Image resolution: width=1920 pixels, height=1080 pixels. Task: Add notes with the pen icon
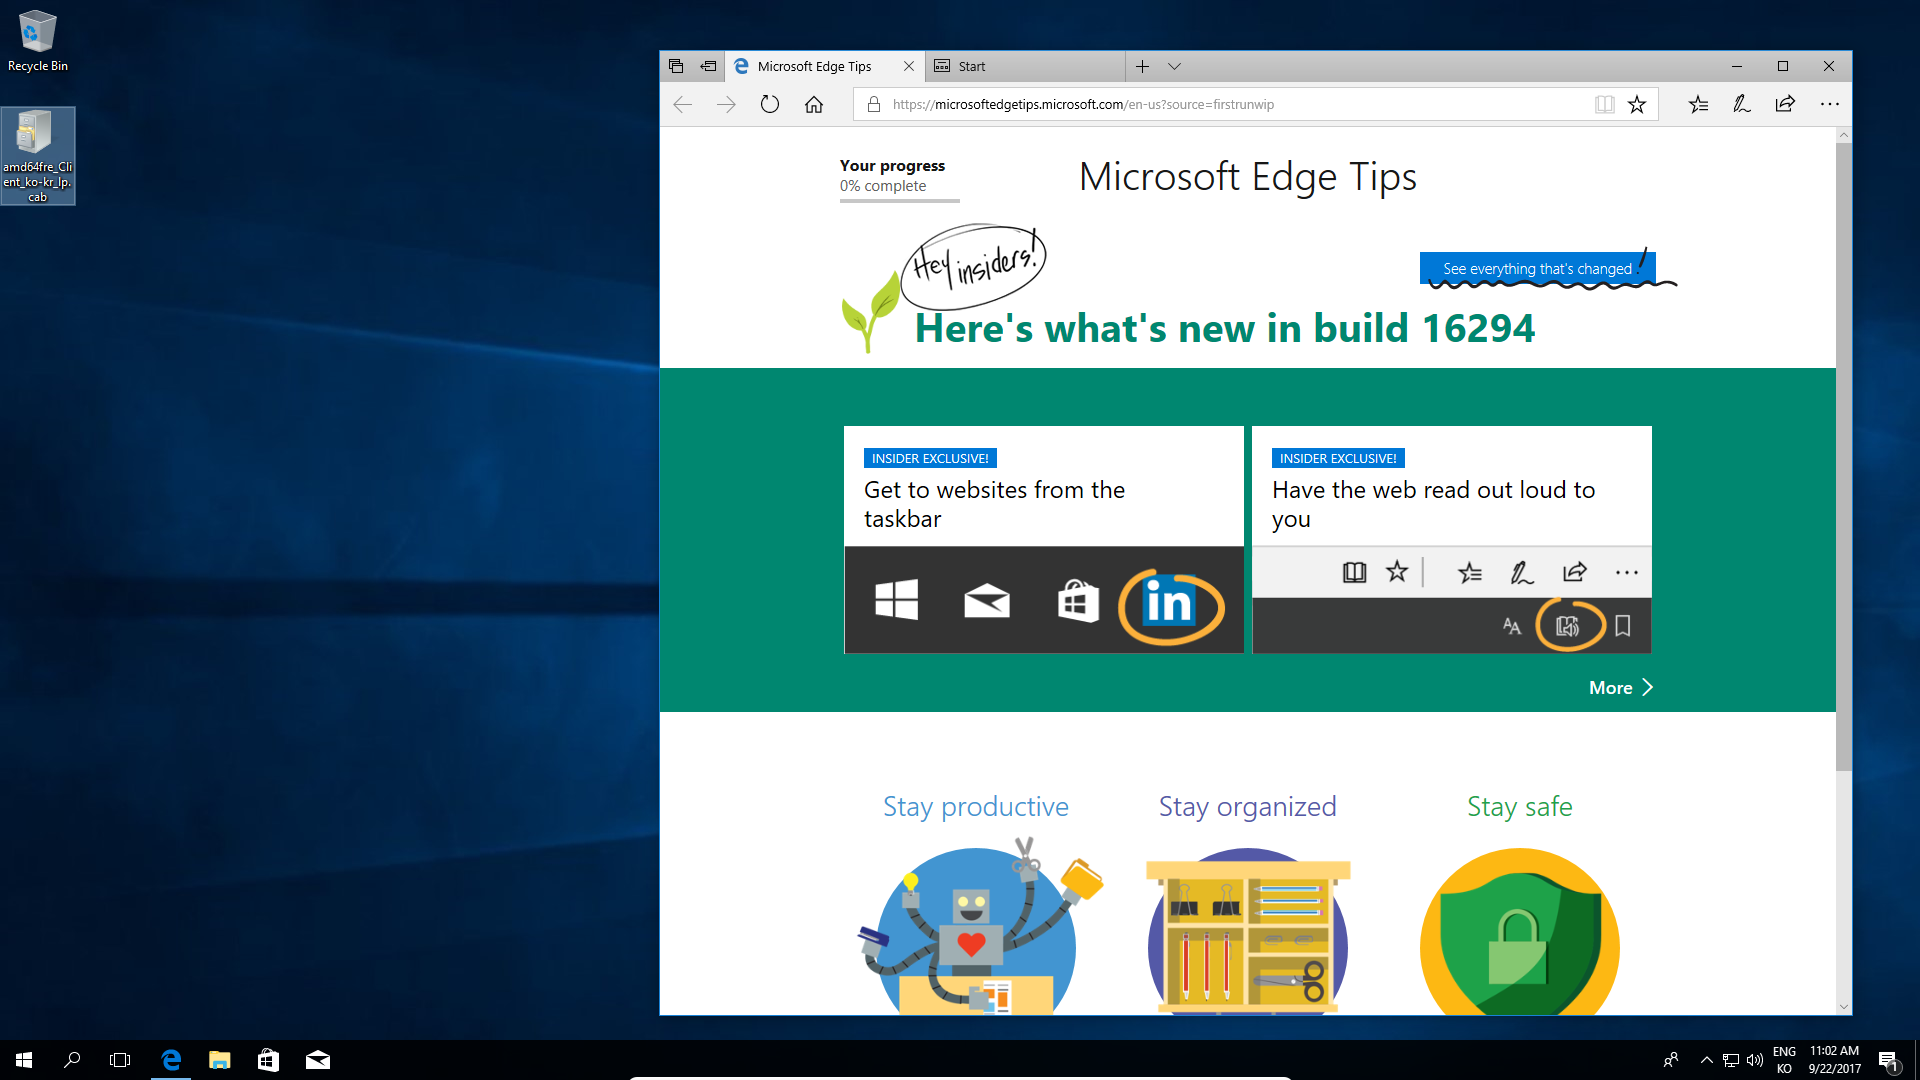tap(1741, 104)
